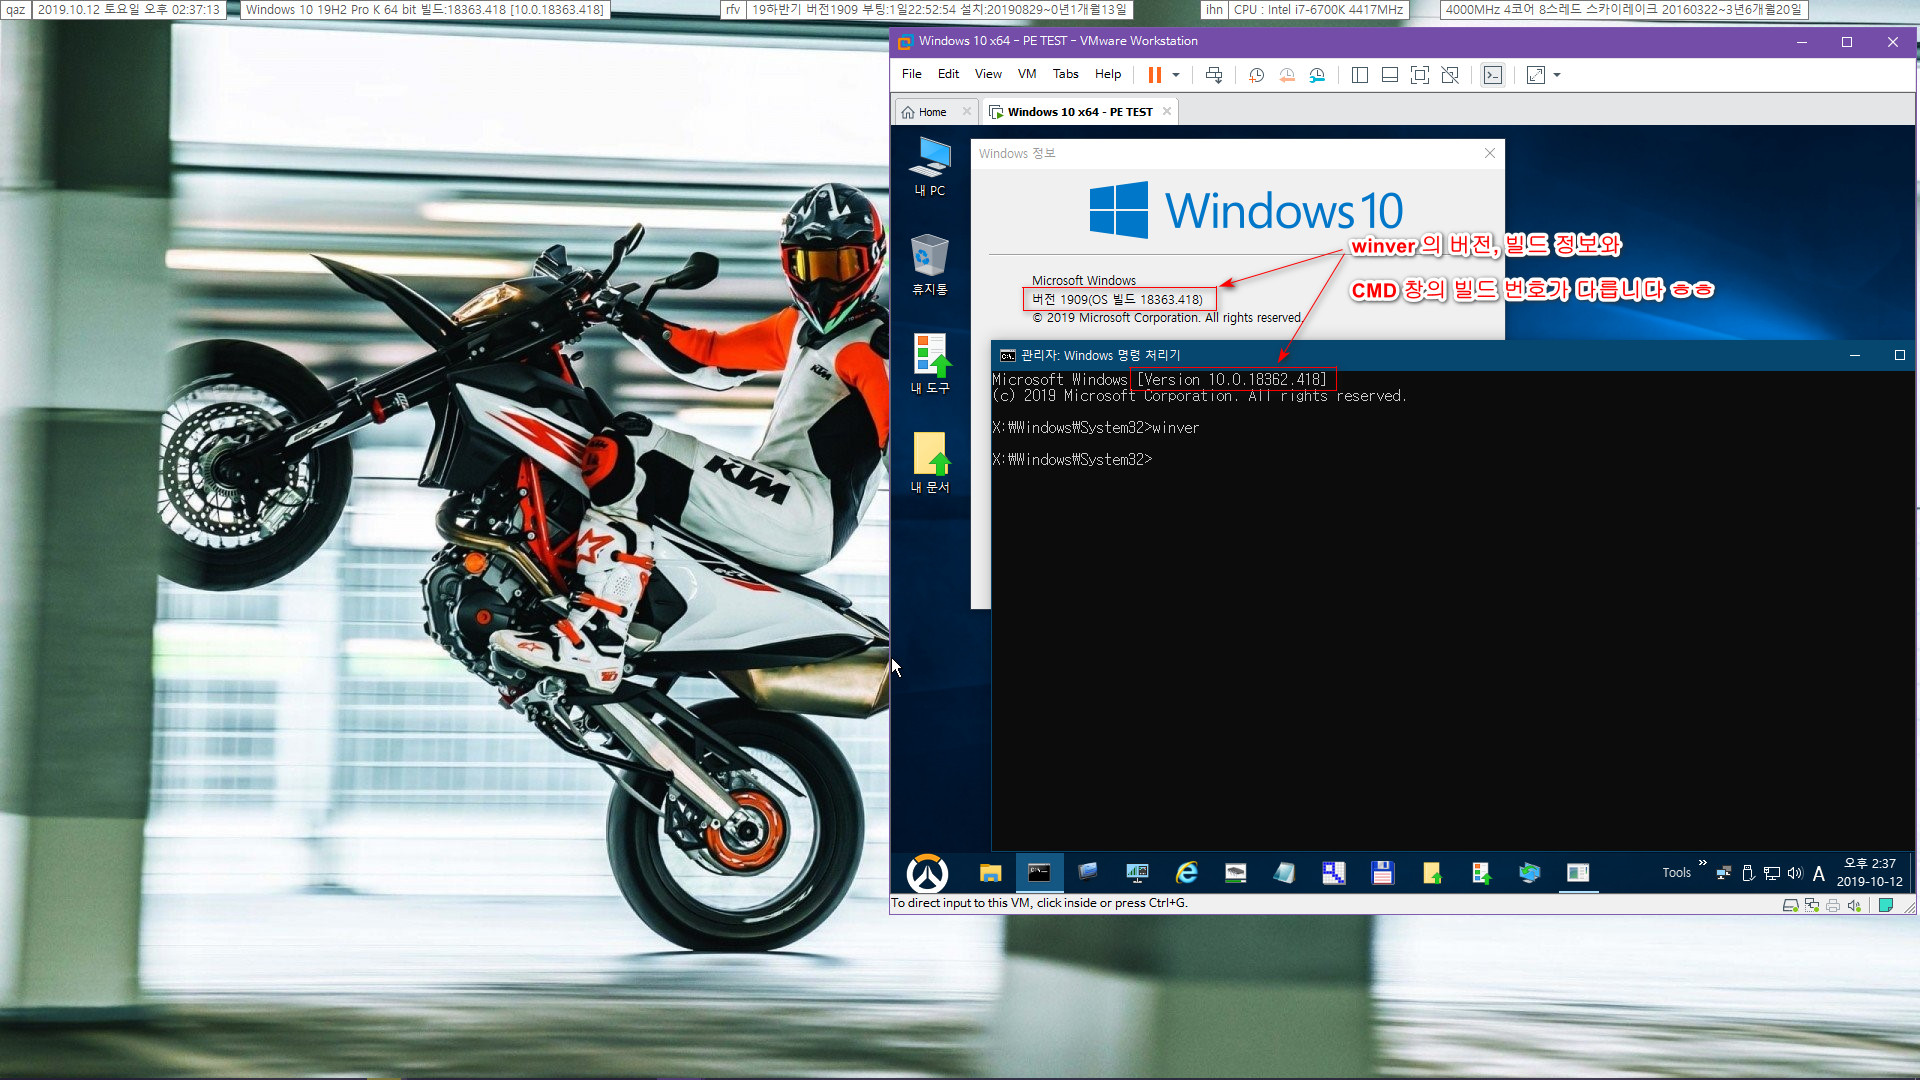Screen dimensions: 1920x1080
Task: Open the 내 문서 desktop shortcut
Action: pos(930,463)
